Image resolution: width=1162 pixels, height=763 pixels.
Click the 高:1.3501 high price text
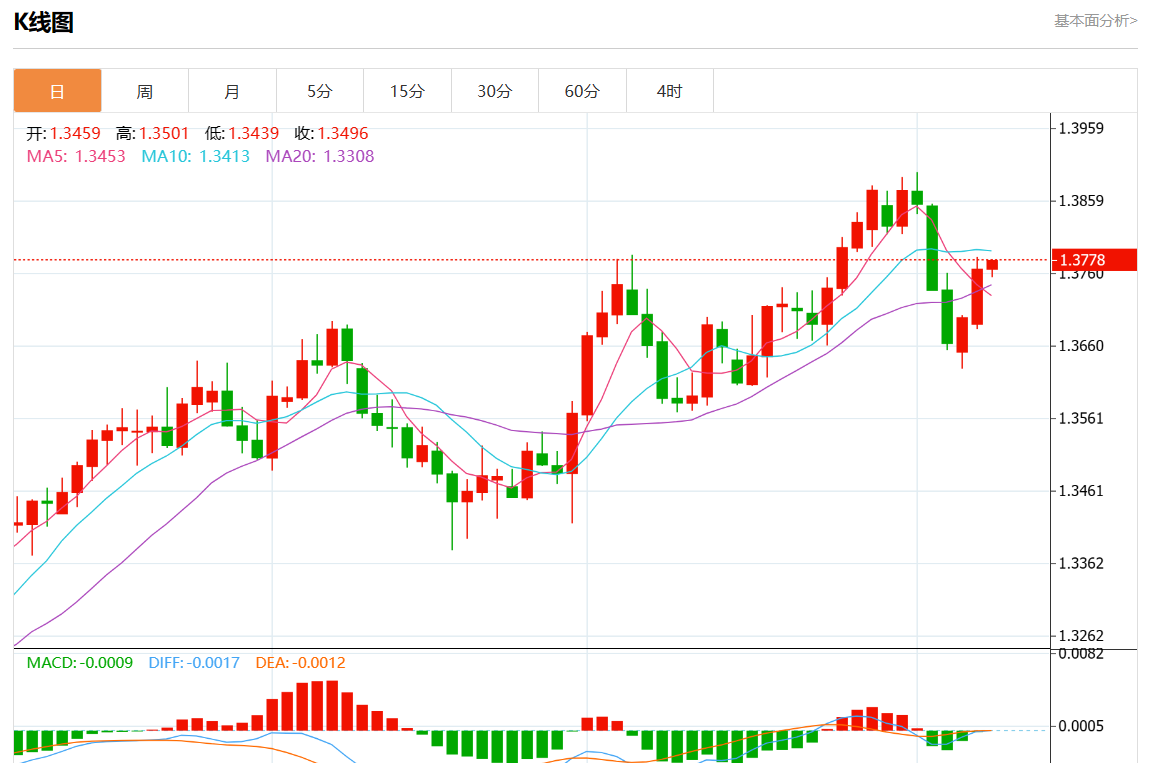point(153,133)
